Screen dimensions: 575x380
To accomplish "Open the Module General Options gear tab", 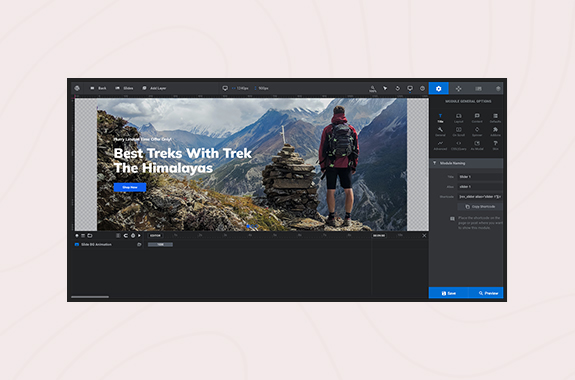I will [x=438, y=88].
